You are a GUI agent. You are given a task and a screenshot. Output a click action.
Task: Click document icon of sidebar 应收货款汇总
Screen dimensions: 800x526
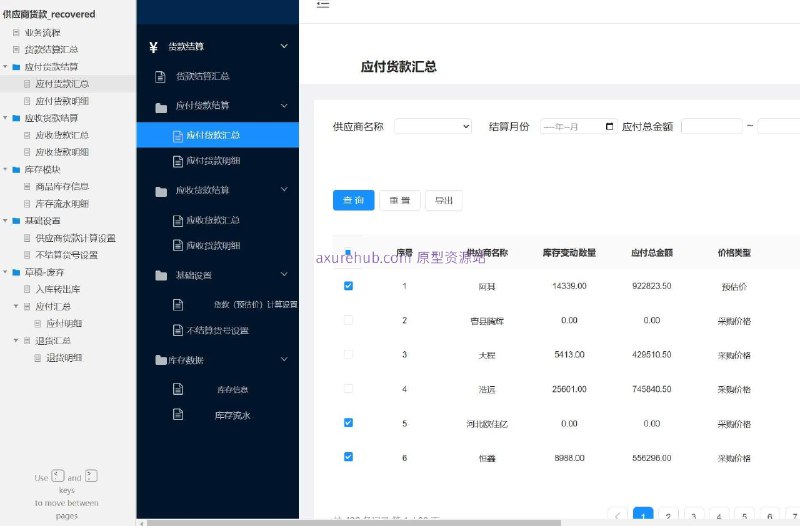tap(178, 221)
